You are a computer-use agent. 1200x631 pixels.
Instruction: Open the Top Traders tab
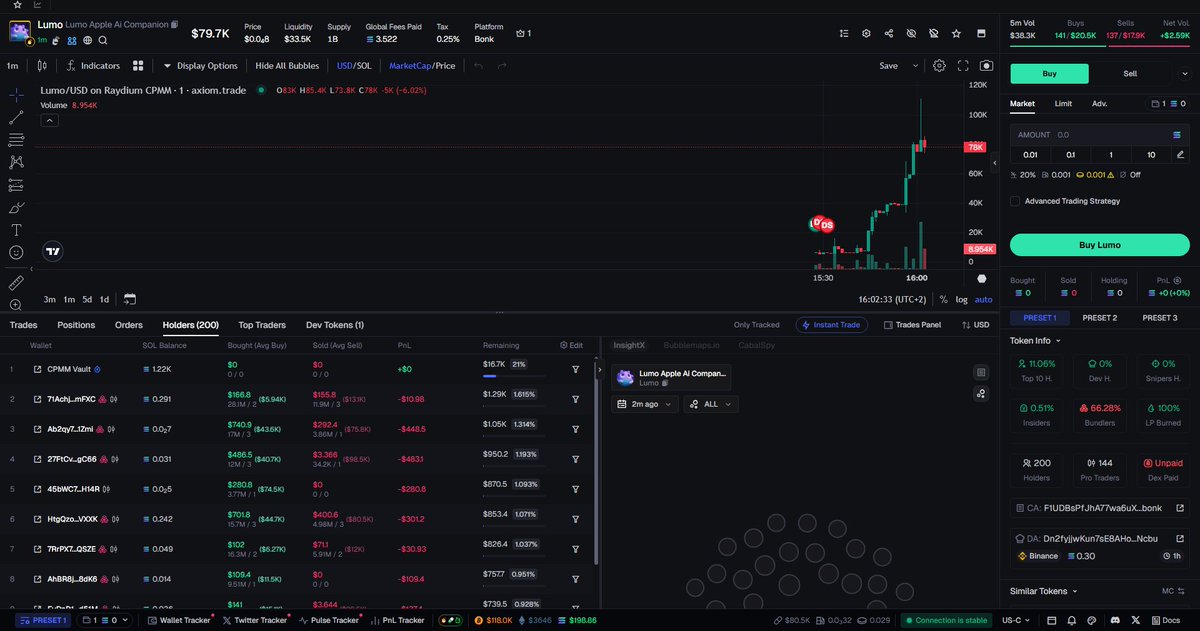click(262, 325)
